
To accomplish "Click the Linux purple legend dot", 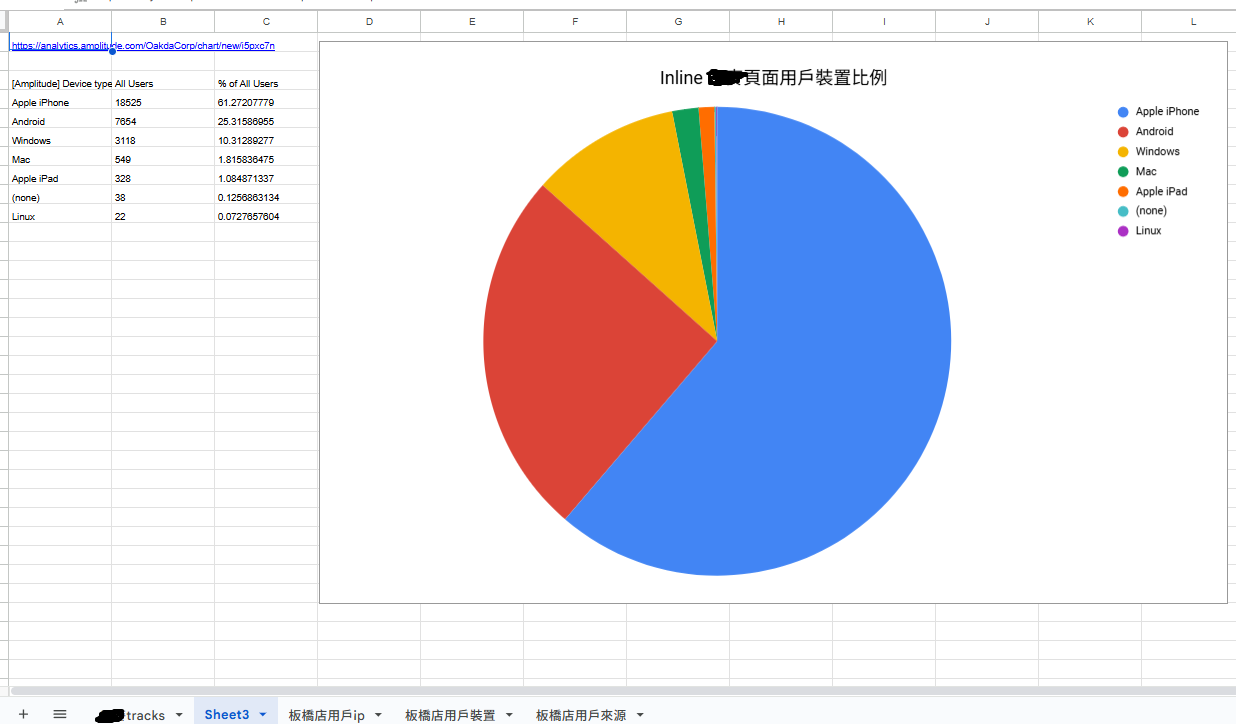I will click(1124, 231).
